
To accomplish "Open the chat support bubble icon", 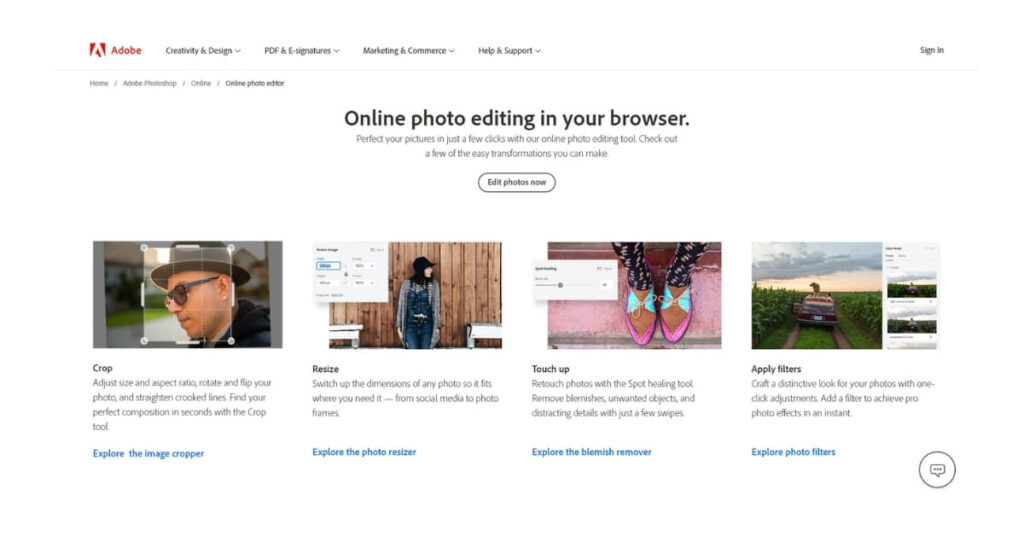I will [x=937, y=469].
